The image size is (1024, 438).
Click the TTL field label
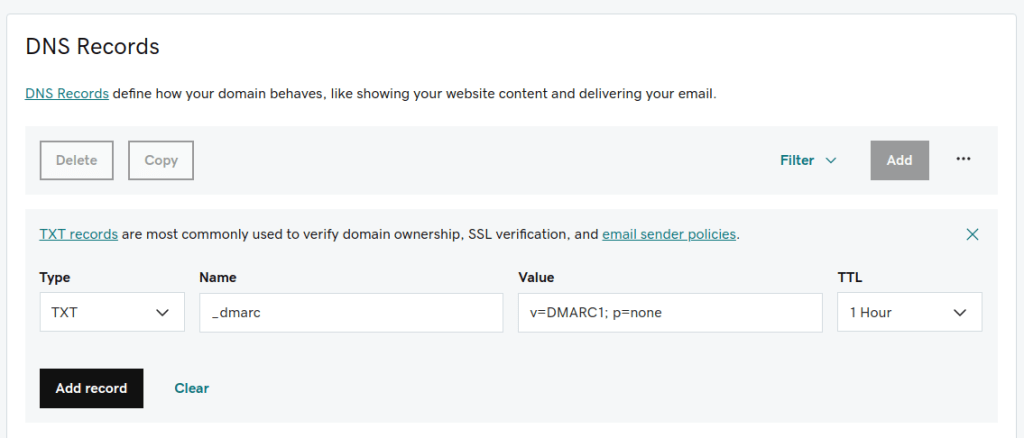tap(848, 277)
